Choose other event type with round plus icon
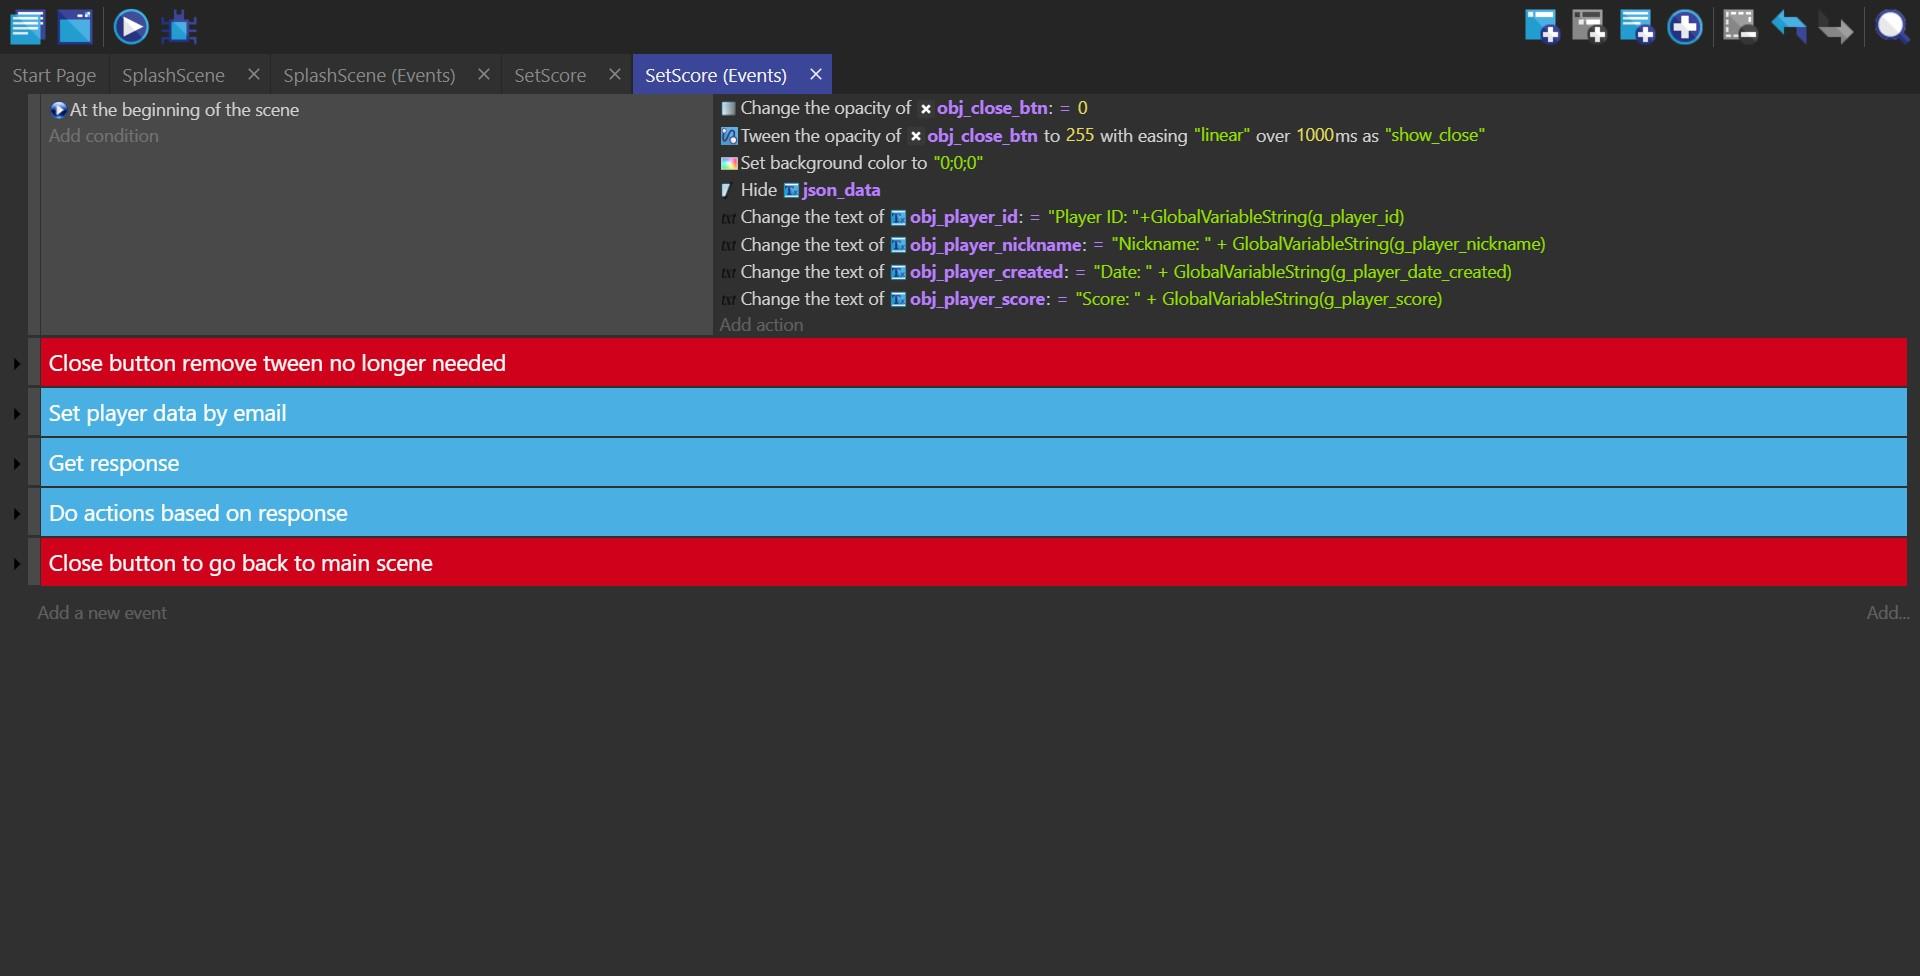1920x976 pixels. coord(1685,26)
